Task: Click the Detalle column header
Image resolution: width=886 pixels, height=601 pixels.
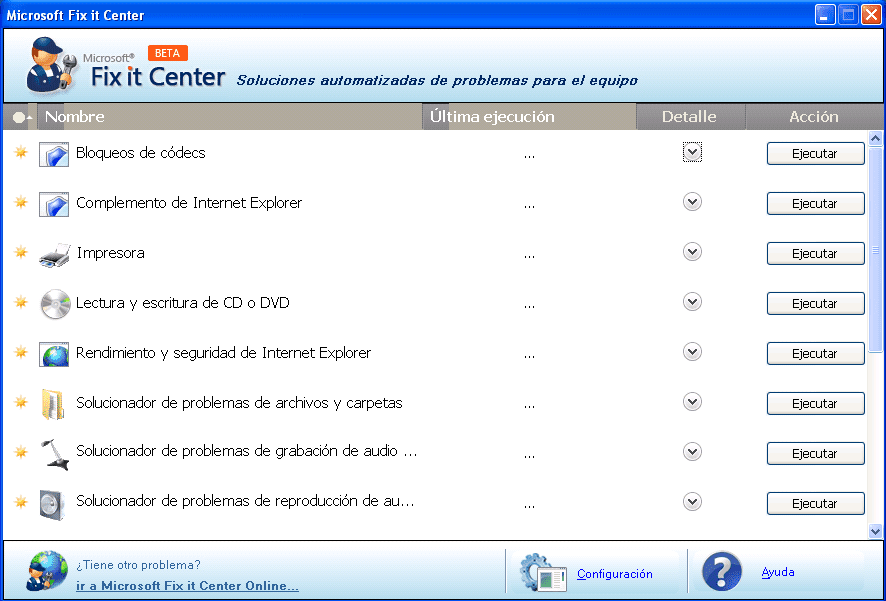Action: click(690, 117)
